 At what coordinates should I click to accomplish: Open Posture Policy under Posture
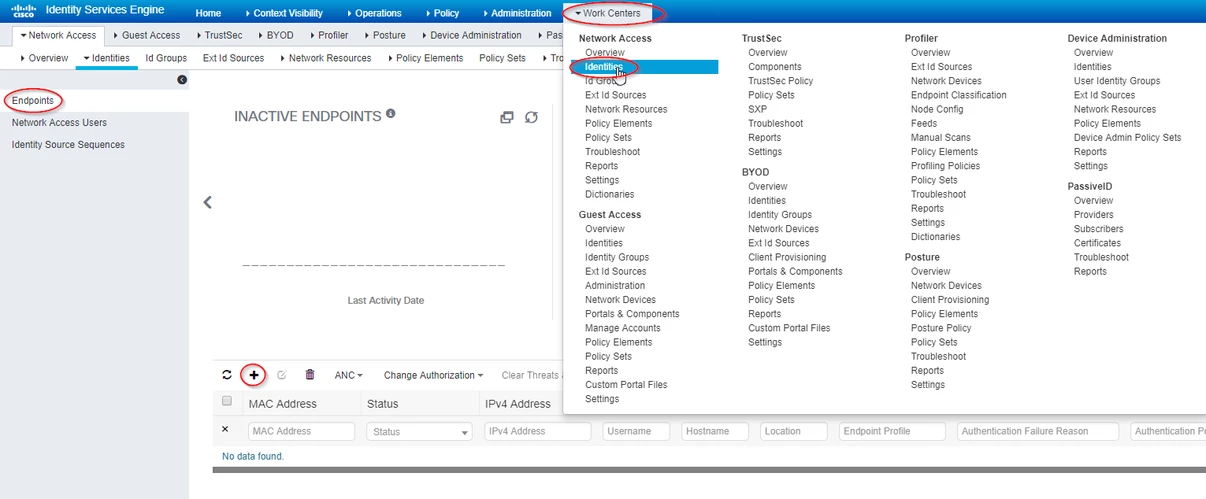pyautogui.click(x=941, y=328)
